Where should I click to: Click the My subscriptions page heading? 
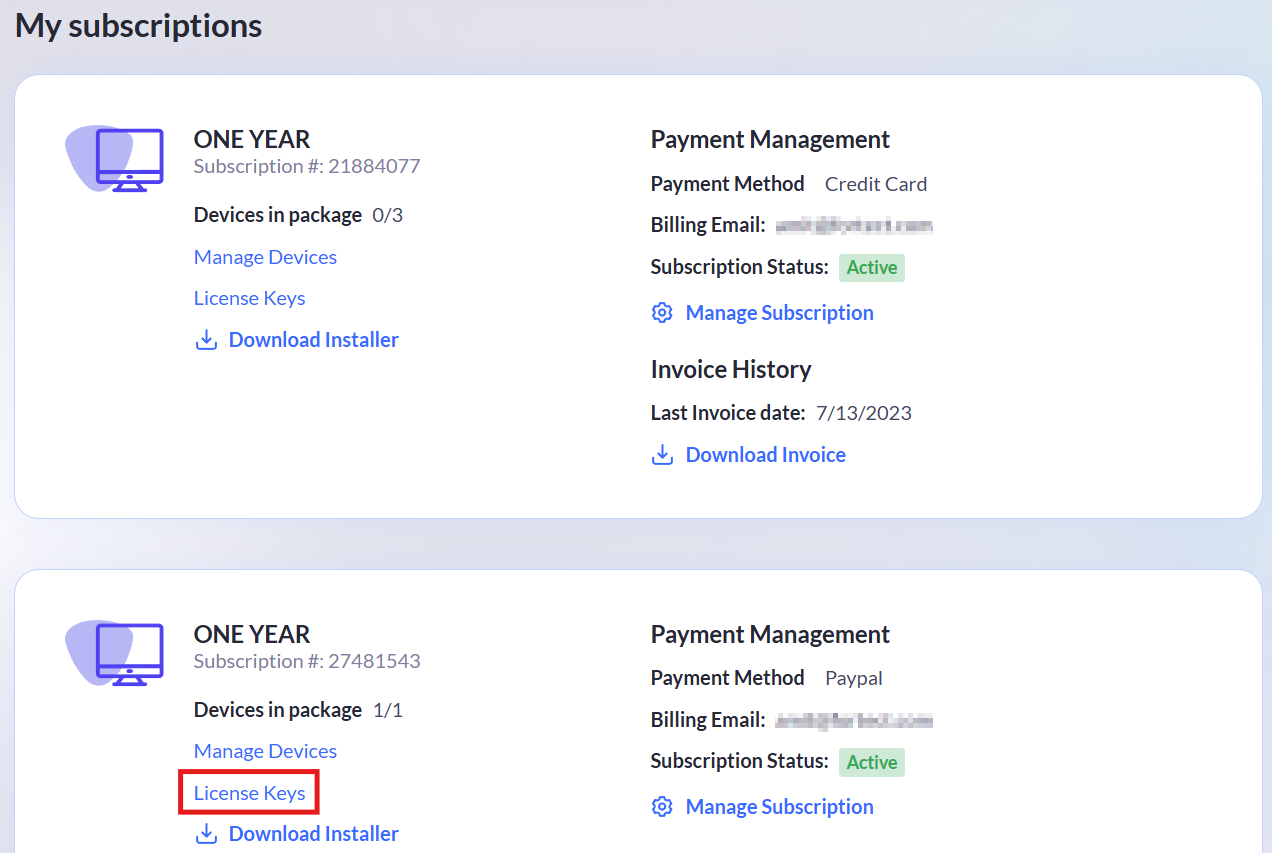coord(137,25)
